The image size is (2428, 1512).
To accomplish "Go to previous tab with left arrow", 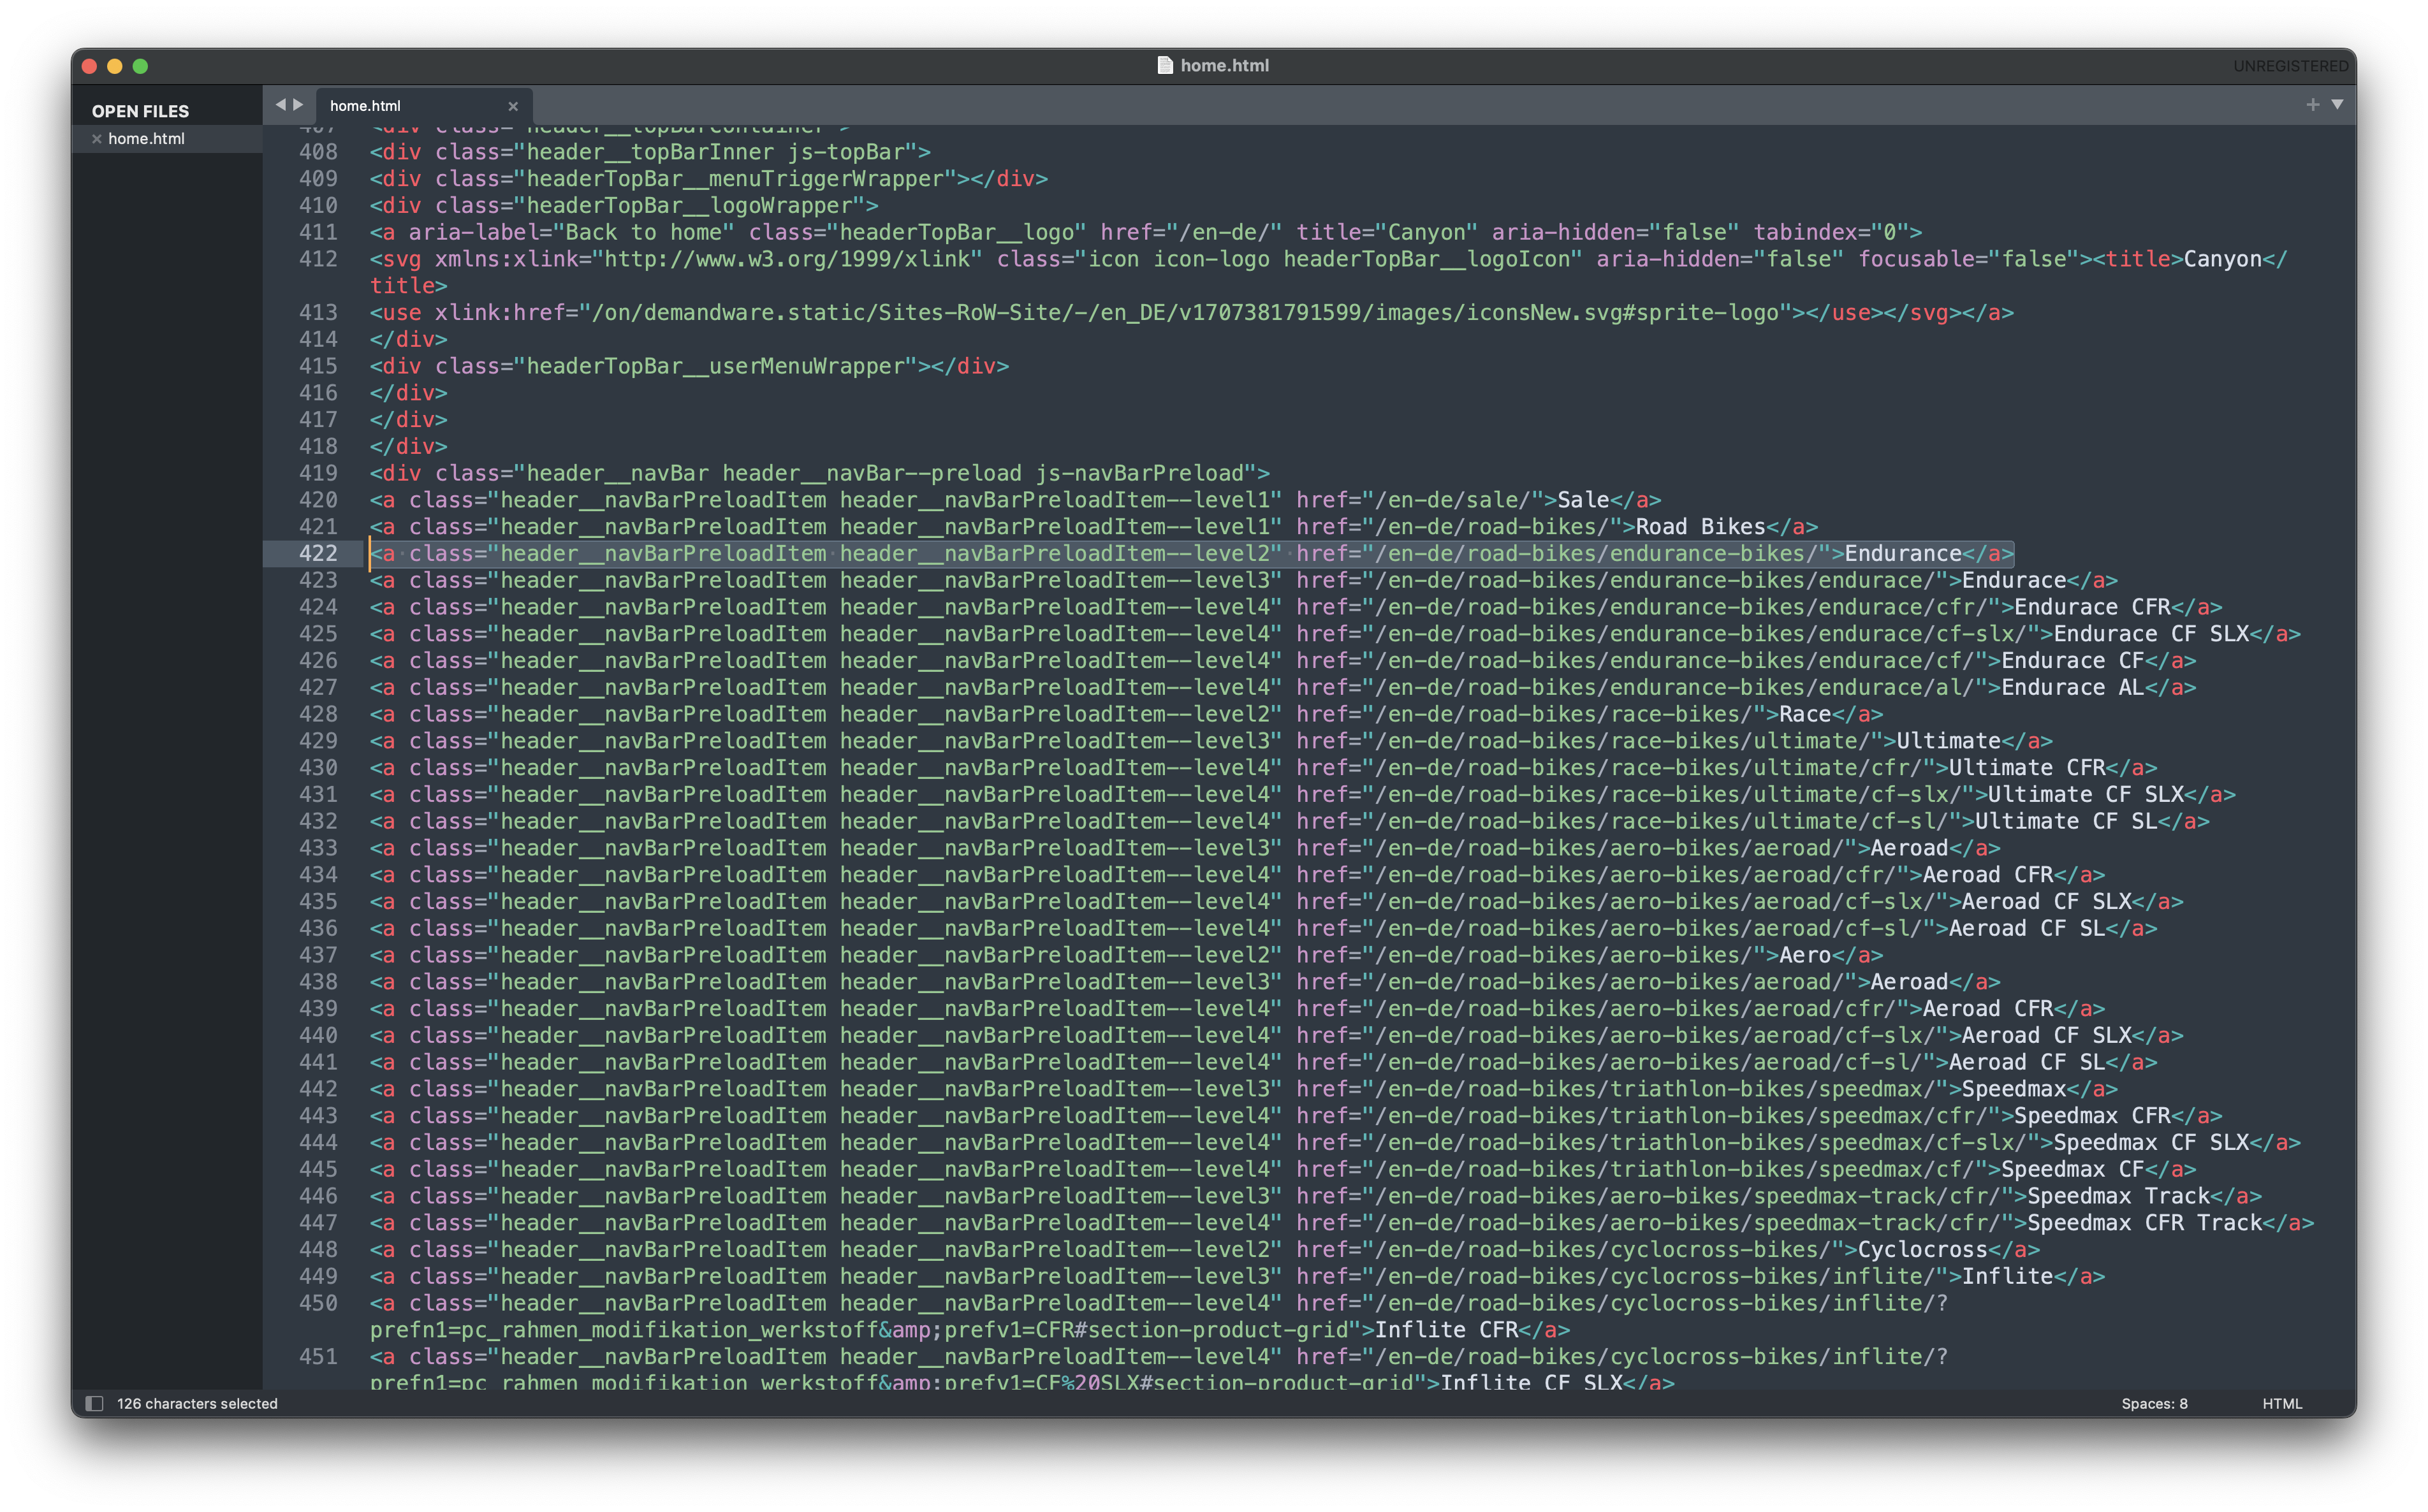I will 280,104.
